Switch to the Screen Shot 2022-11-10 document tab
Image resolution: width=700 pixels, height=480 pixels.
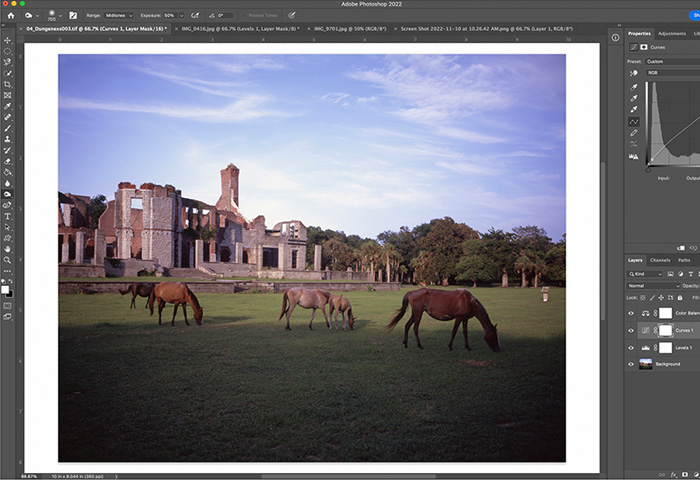coord(487,29)
